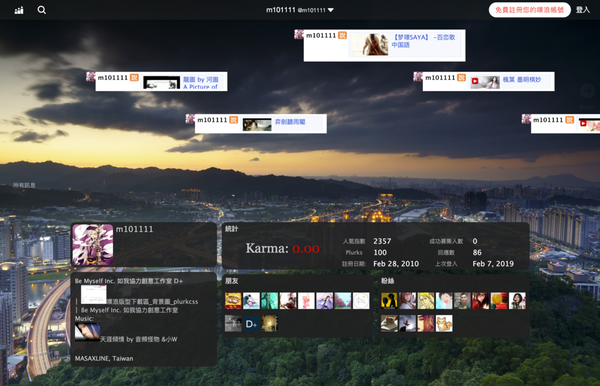
Task: Open friend avatar with circle sketch logo
Action: tap(361, 301)
